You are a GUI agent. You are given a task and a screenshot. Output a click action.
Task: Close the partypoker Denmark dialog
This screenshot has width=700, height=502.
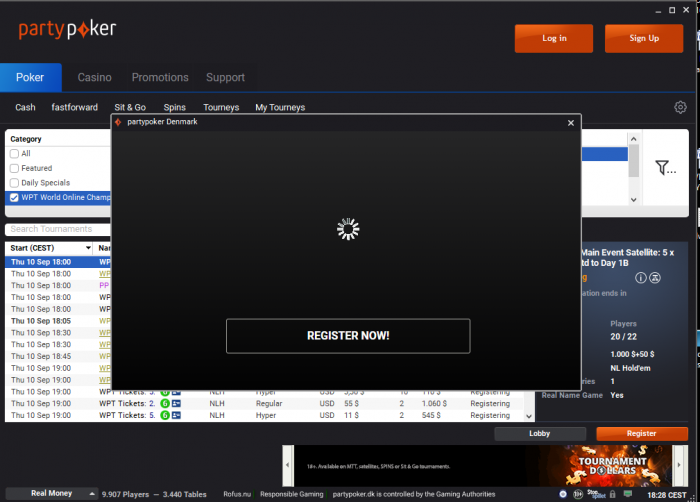[x=571, y=123]
